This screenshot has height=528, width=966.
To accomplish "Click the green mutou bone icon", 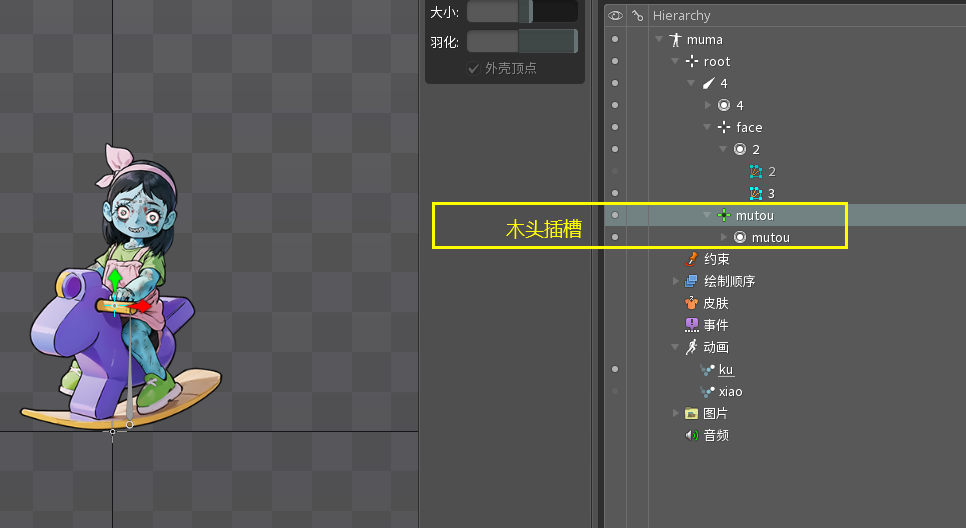I will 723,216.
